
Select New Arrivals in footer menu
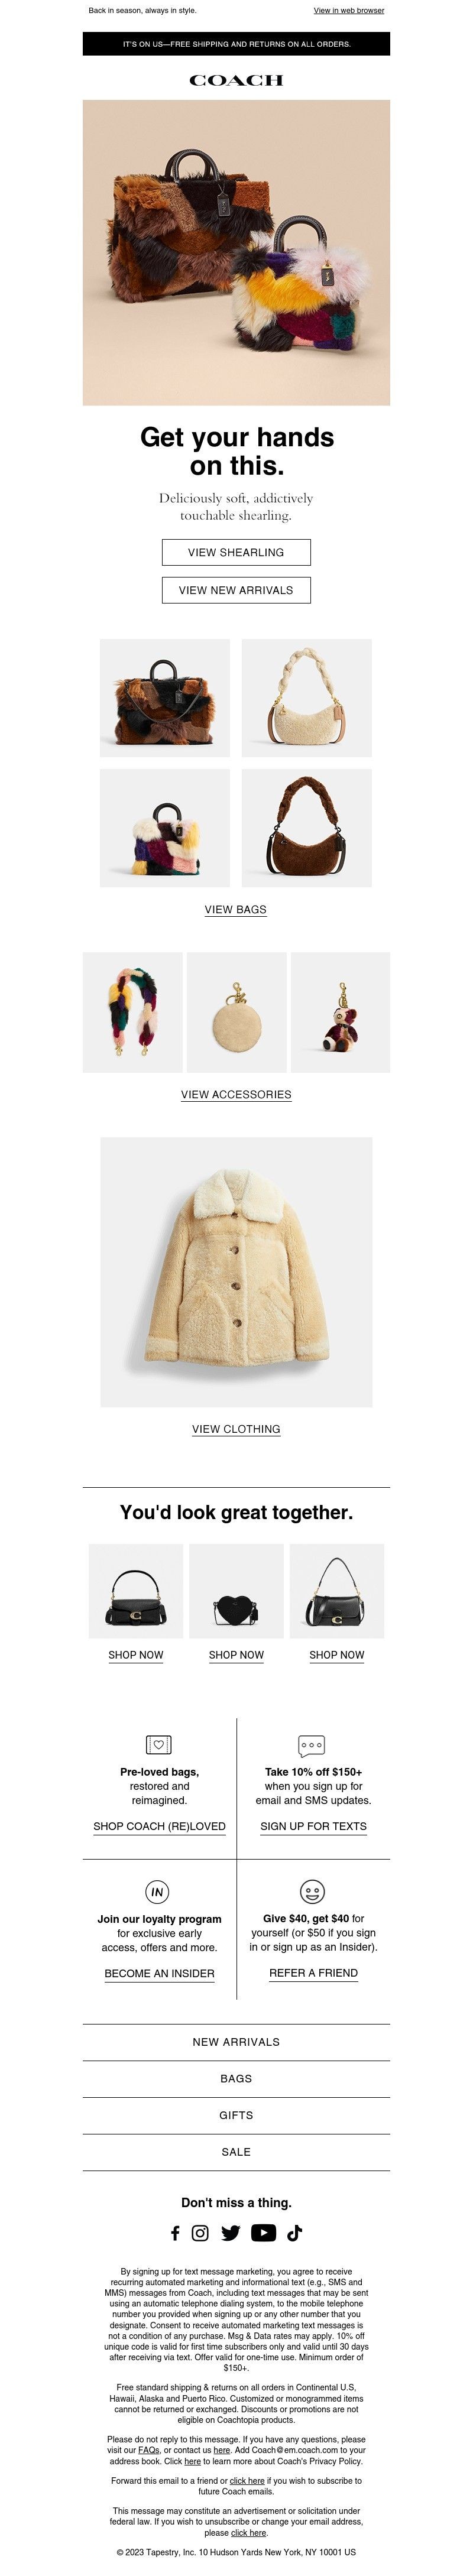click(x=236, y=2042)
